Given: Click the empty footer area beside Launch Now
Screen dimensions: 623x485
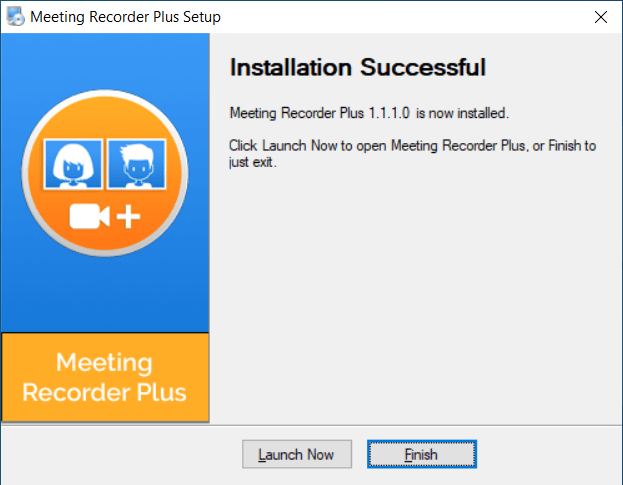Looking at the screenshot, I should coord(121,455).
